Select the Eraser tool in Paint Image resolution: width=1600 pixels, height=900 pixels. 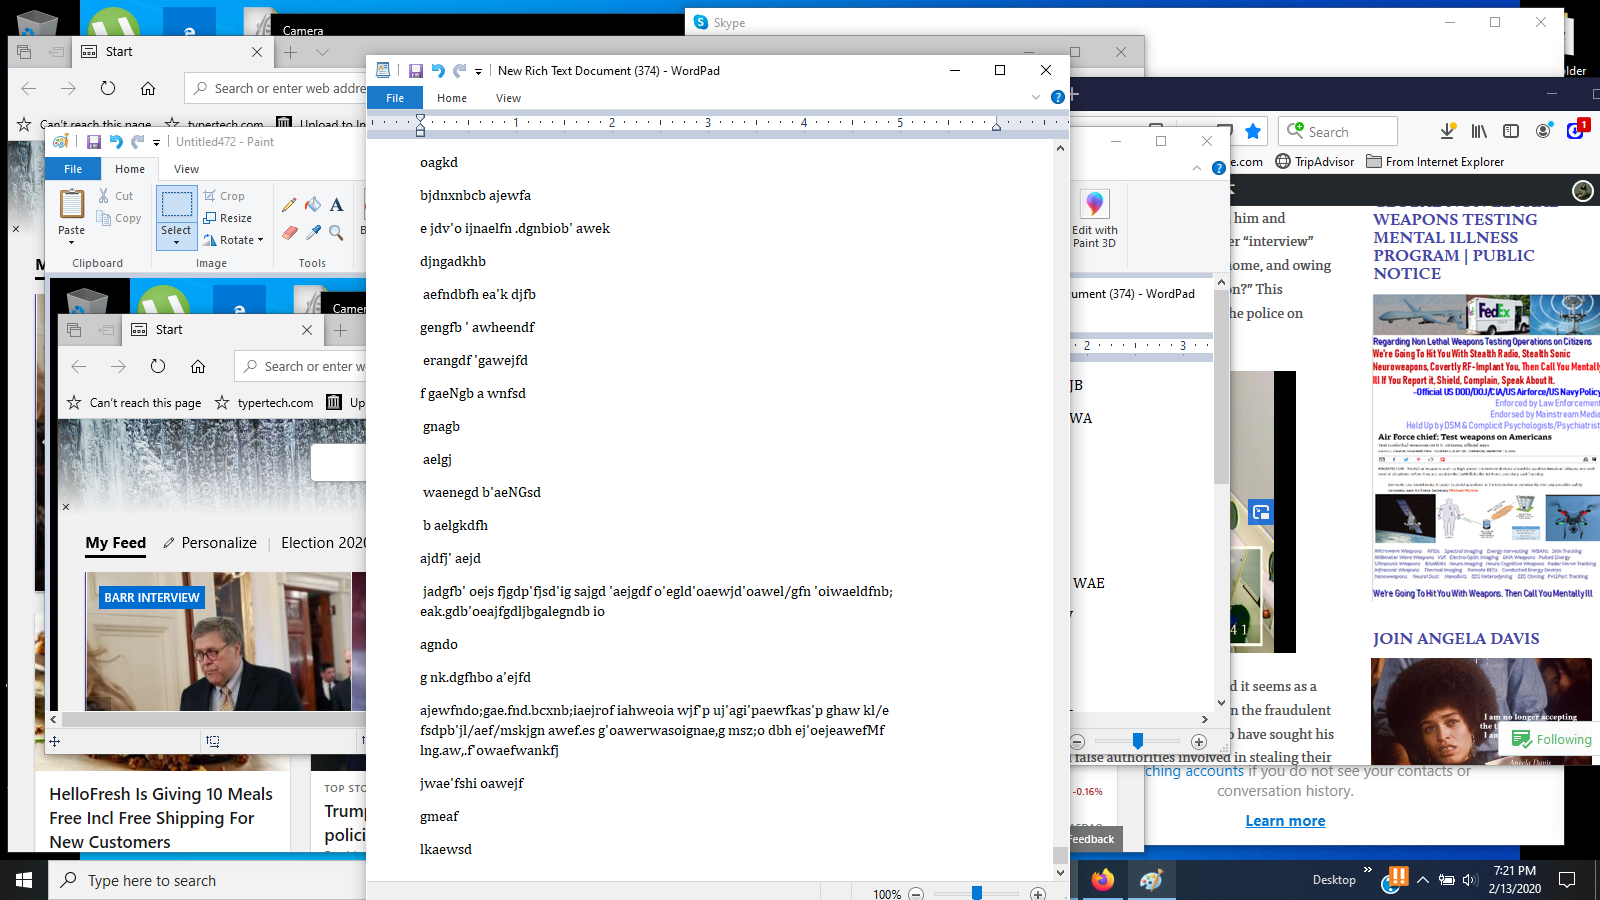click(x=289, y=233)
